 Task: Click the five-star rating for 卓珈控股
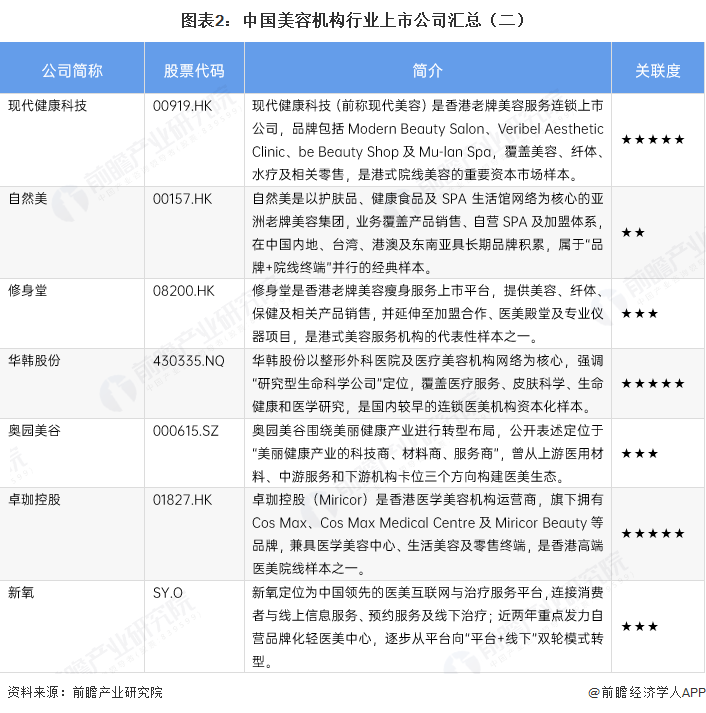click(x=653, y=533)
